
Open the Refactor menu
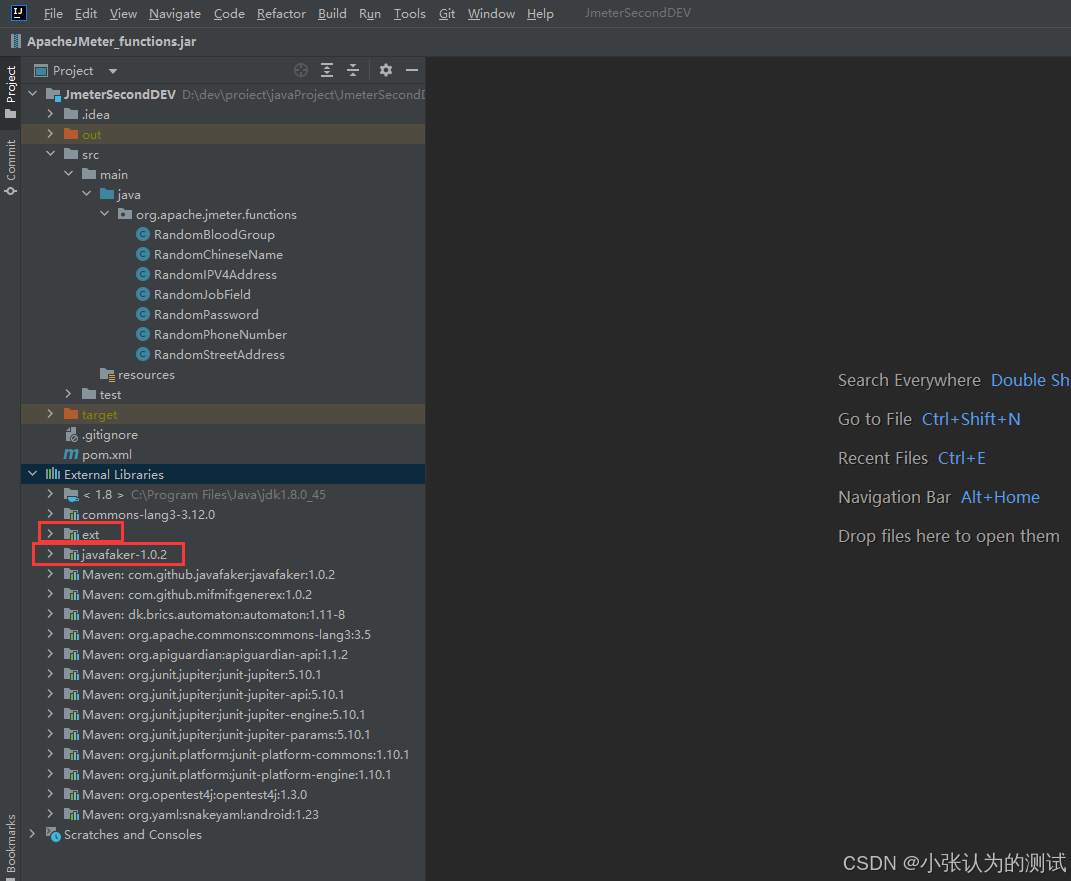pyautogui.click(x=281, y=14)
